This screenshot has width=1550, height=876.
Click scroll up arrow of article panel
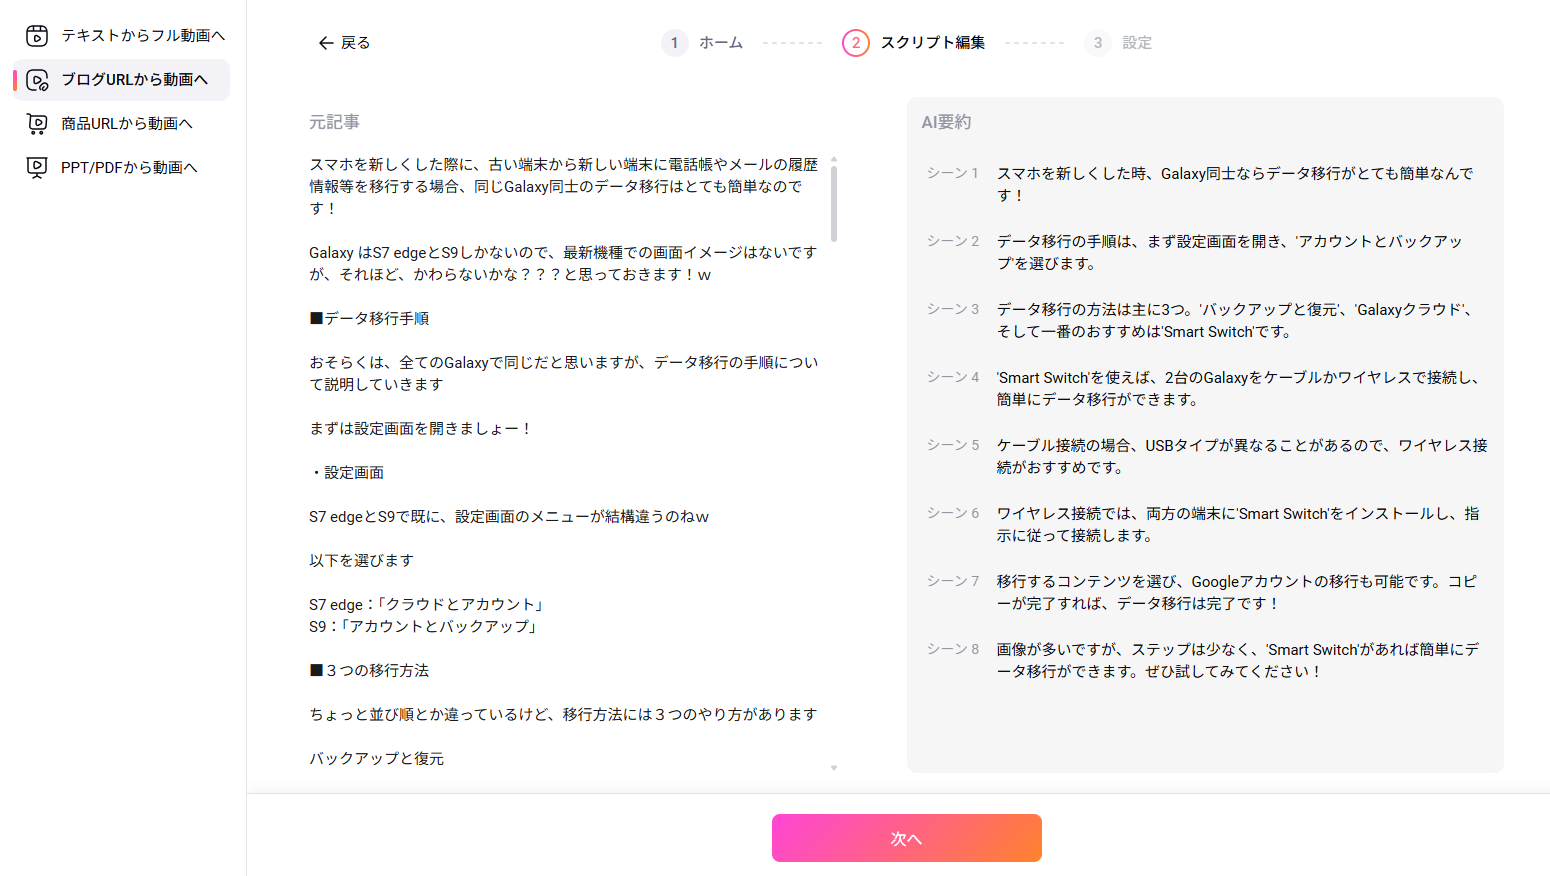pyautogui.click(x=833, y=159)
